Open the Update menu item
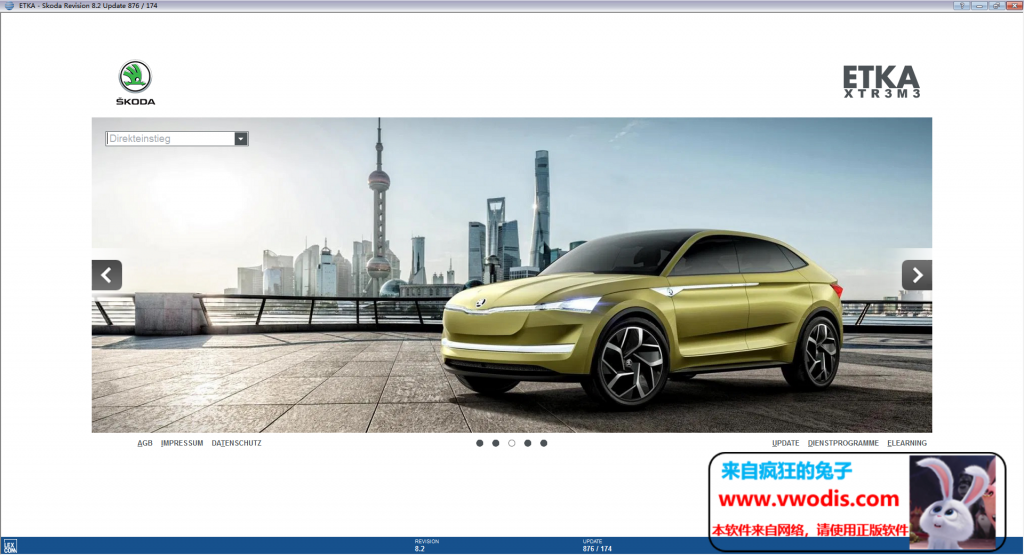1024x555 pixels. pyautogui.click(x=786, y=443)
